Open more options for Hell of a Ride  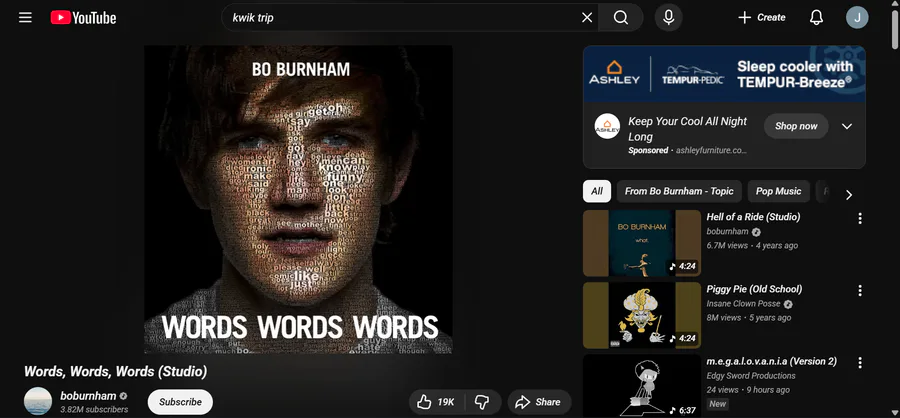860,218
